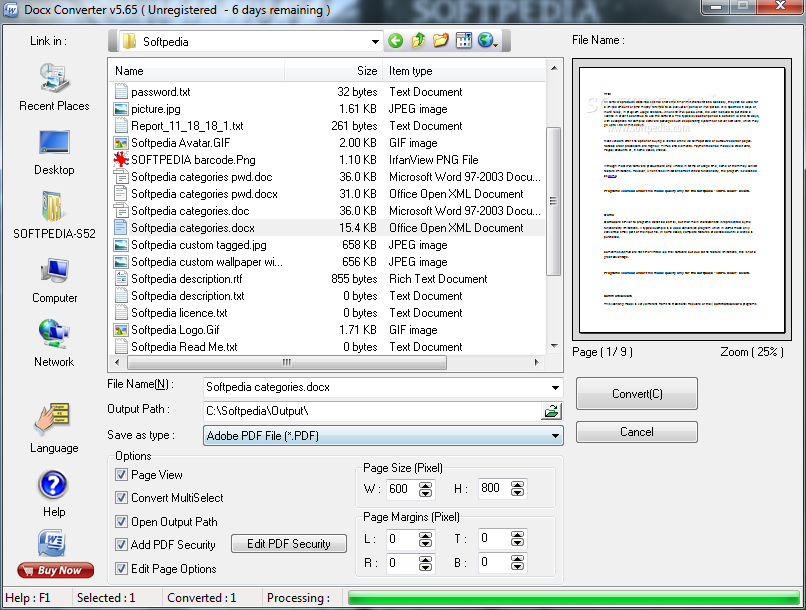Open the Computer location

tap(54, 281)
